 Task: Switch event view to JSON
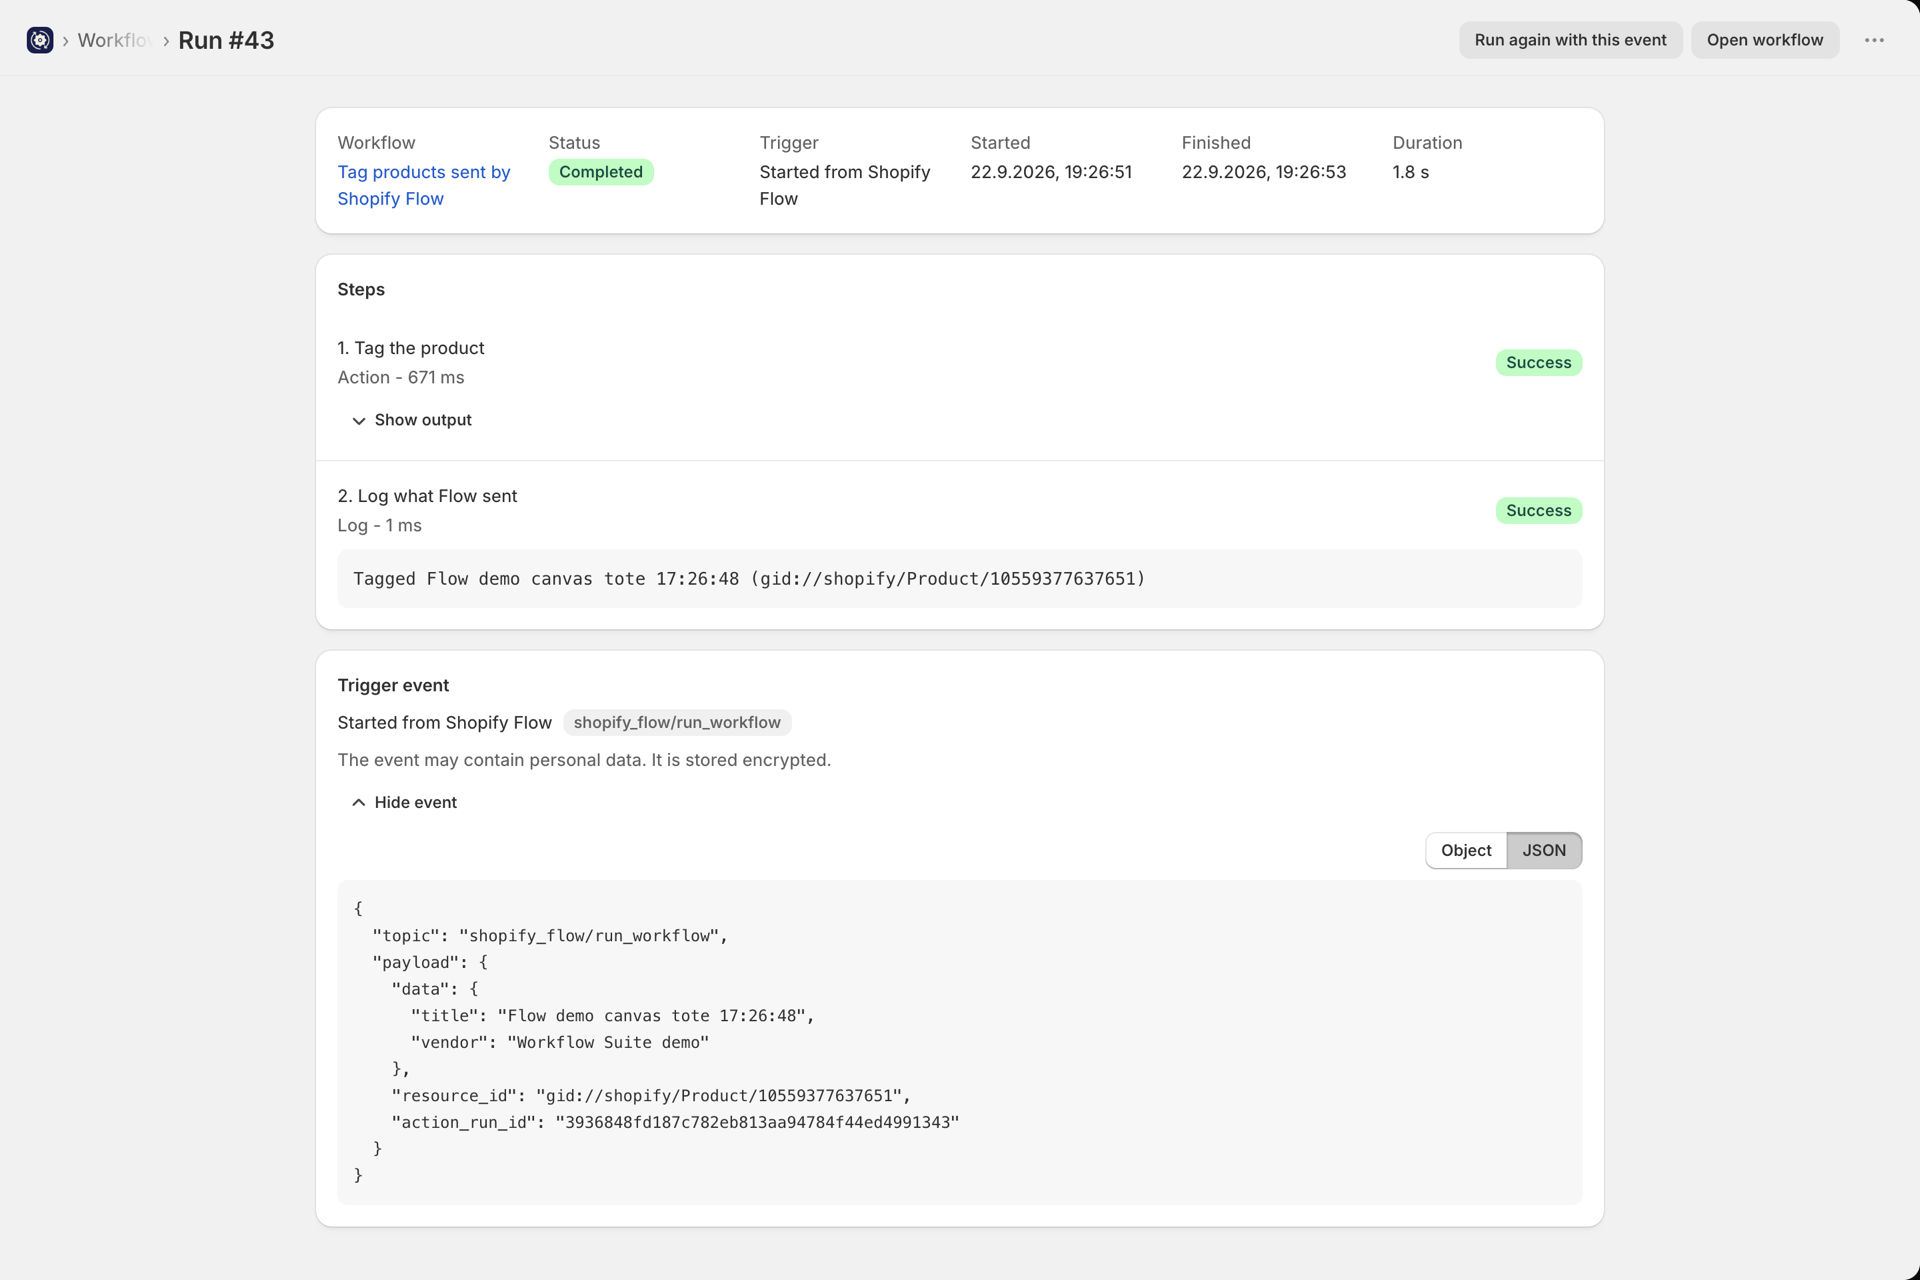point(1544,851)
